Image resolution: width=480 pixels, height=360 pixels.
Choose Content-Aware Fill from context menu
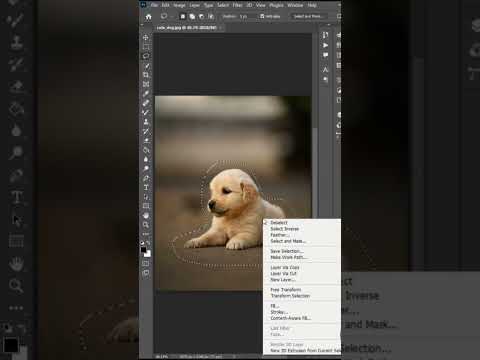click(x=291, y=318)
